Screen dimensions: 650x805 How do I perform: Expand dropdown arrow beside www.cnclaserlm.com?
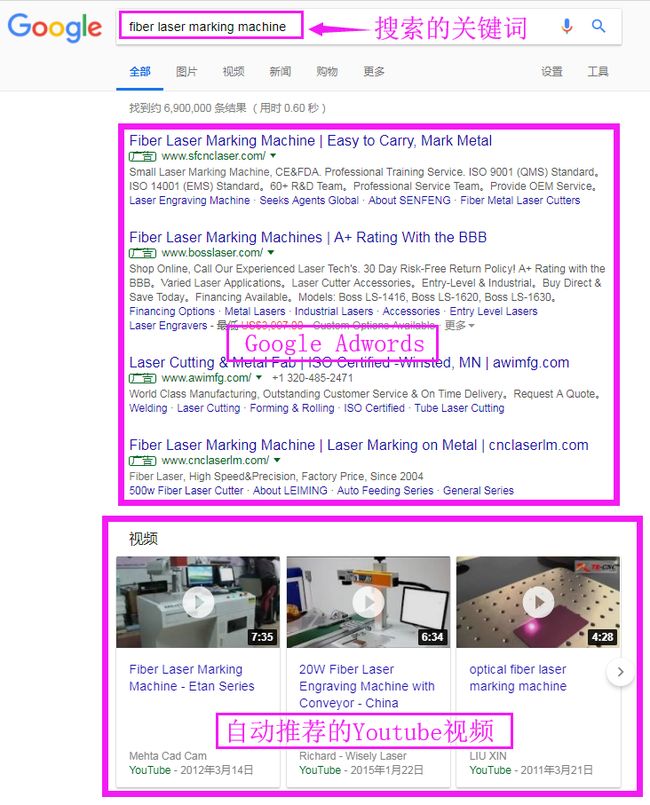pyautogui.click(x=277, y=460)
